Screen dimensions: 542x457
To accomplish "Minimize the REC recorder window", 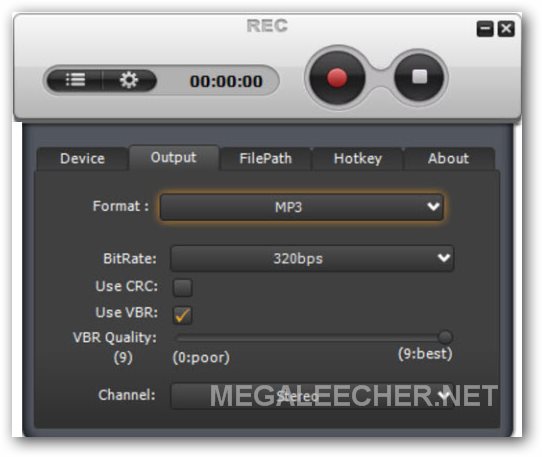I will coord(485,29).
